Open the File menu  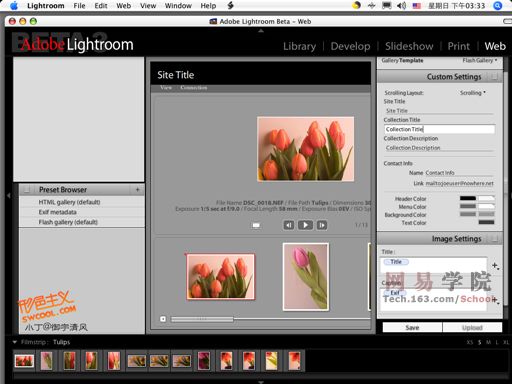coord(79,6)
